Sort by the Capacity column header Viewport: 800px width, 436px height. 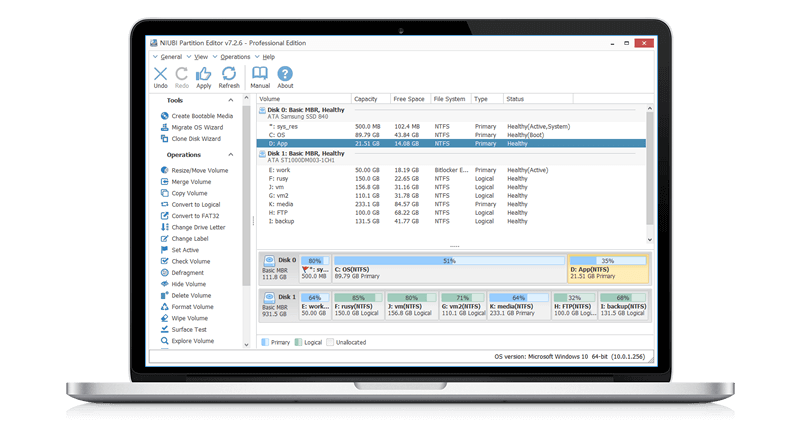(370, 99)
